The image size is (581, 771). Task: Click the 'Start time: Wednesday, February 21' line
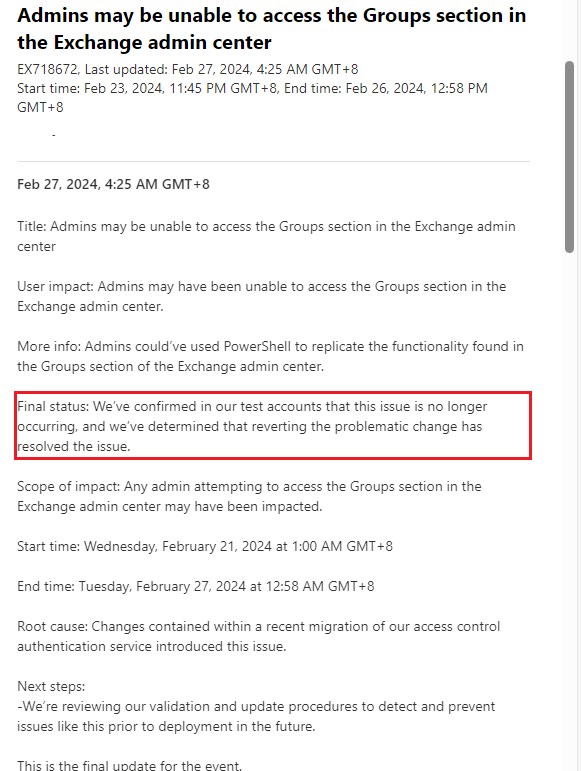[x=205, y=546]
